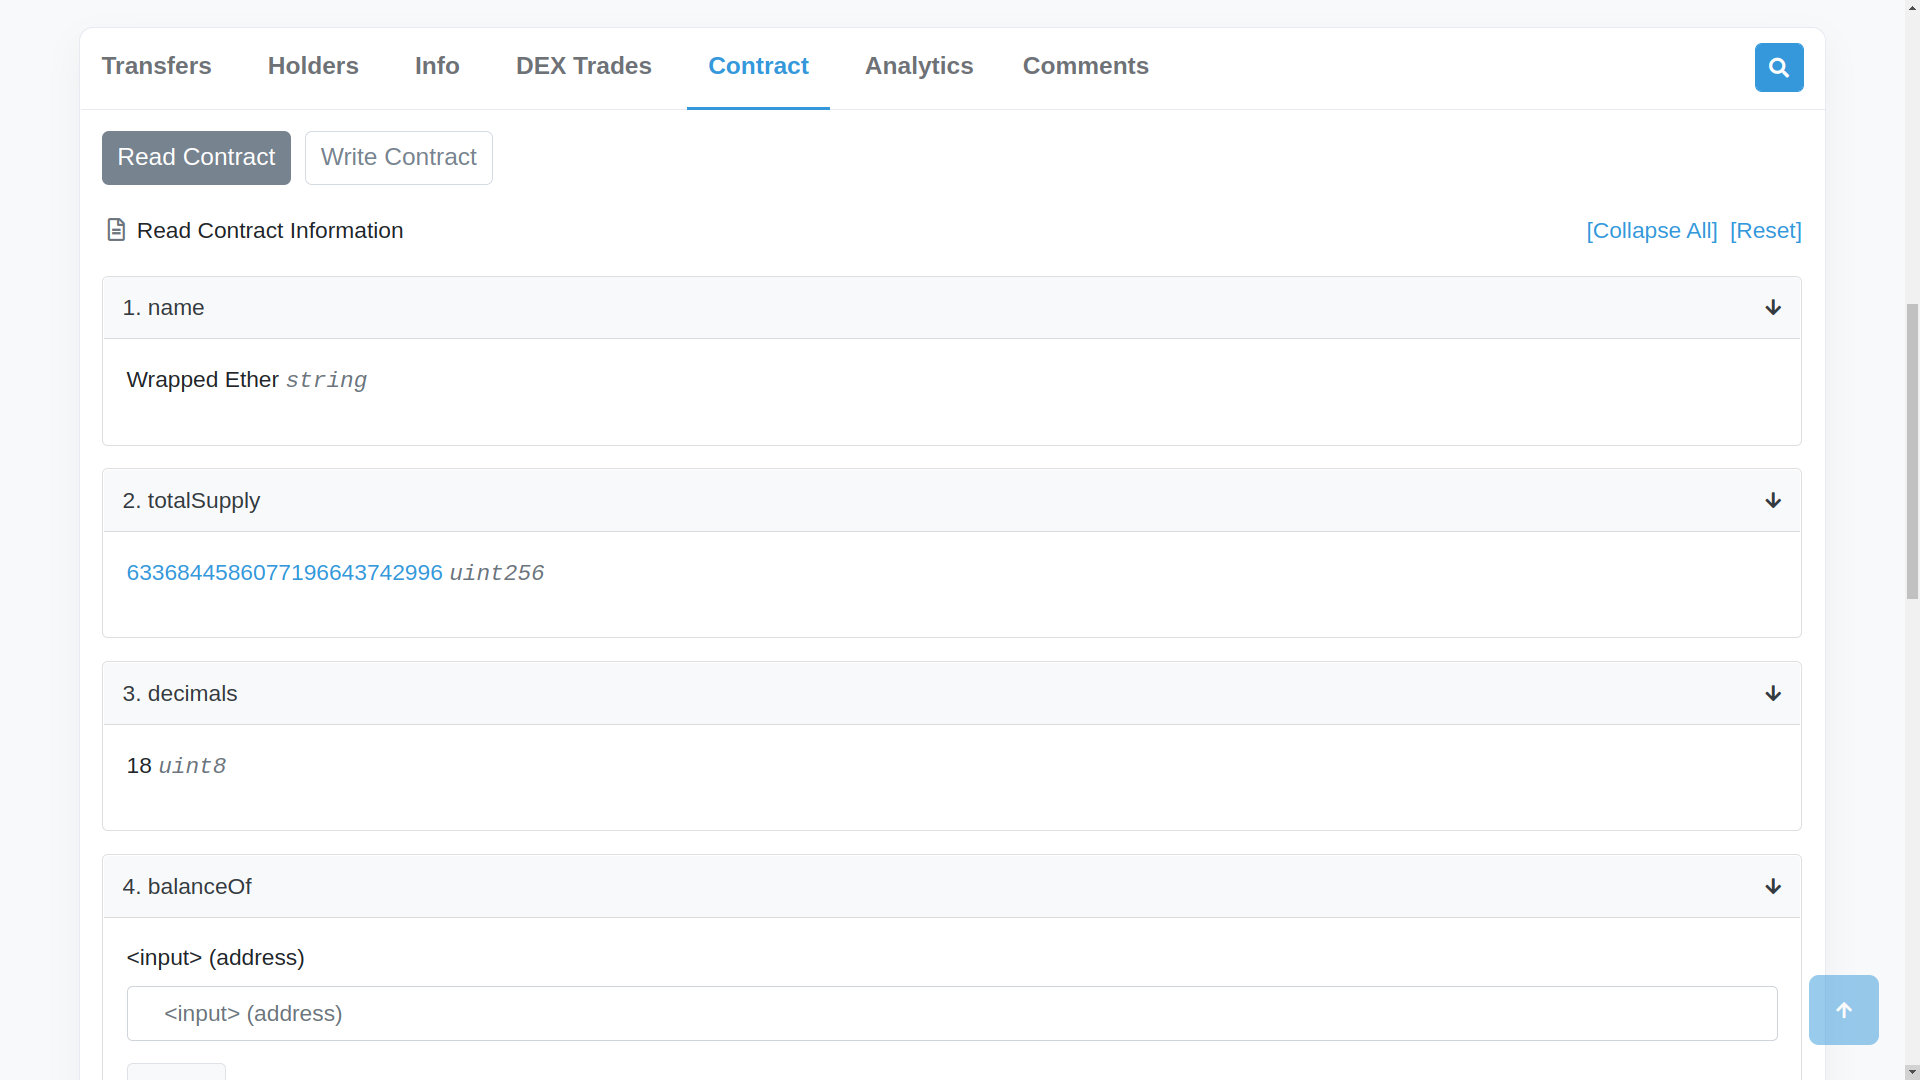Click the Read Contract button
The height and width of the screenshot is (1080, 1920).
(x=195, y=157)
